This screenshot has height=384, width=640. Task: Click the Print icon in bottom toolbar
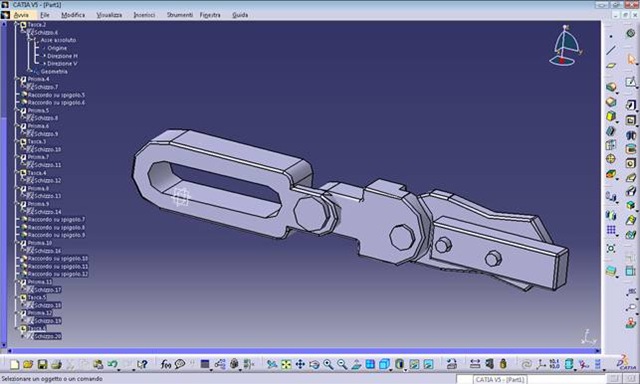(x=56, y=364)
